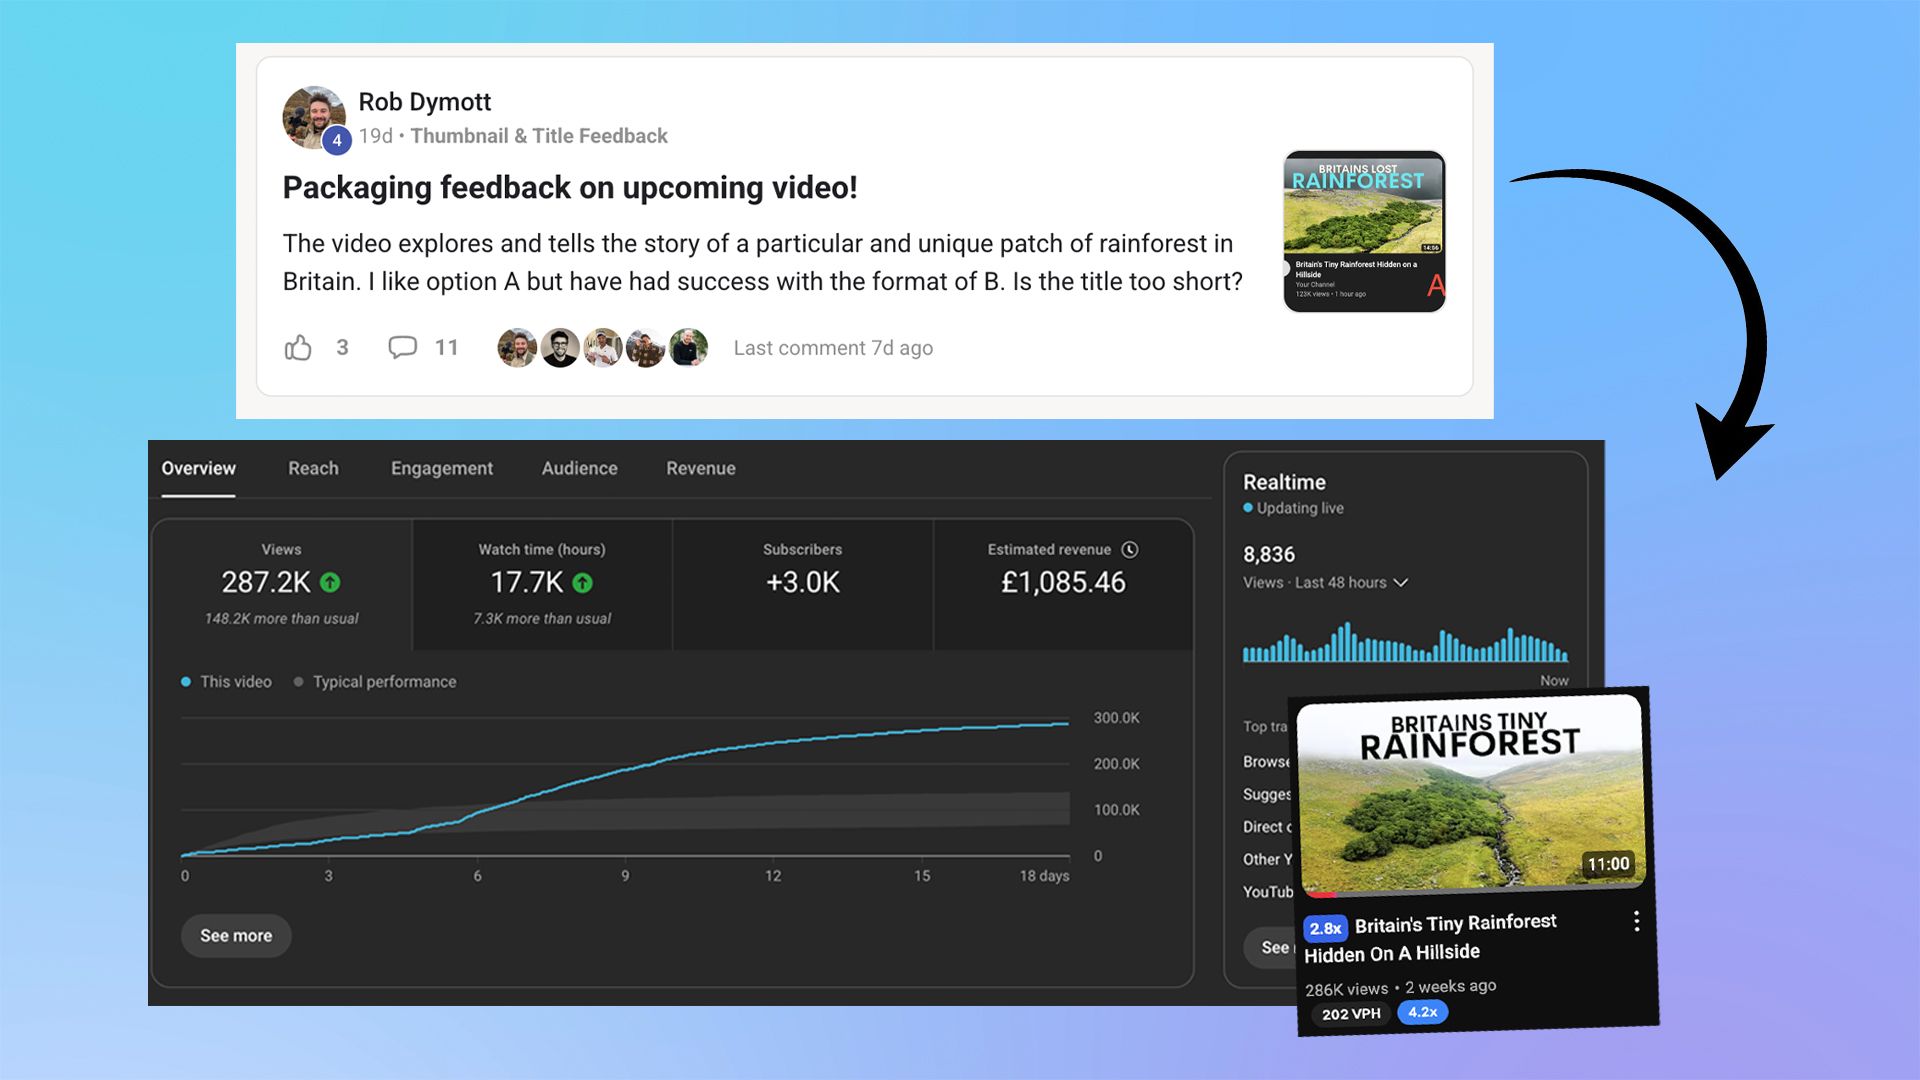This screenshot has width=1920, height=1080.
Task: Click the level 4 badge on the avatar
Action: click(x=337, y=140)
